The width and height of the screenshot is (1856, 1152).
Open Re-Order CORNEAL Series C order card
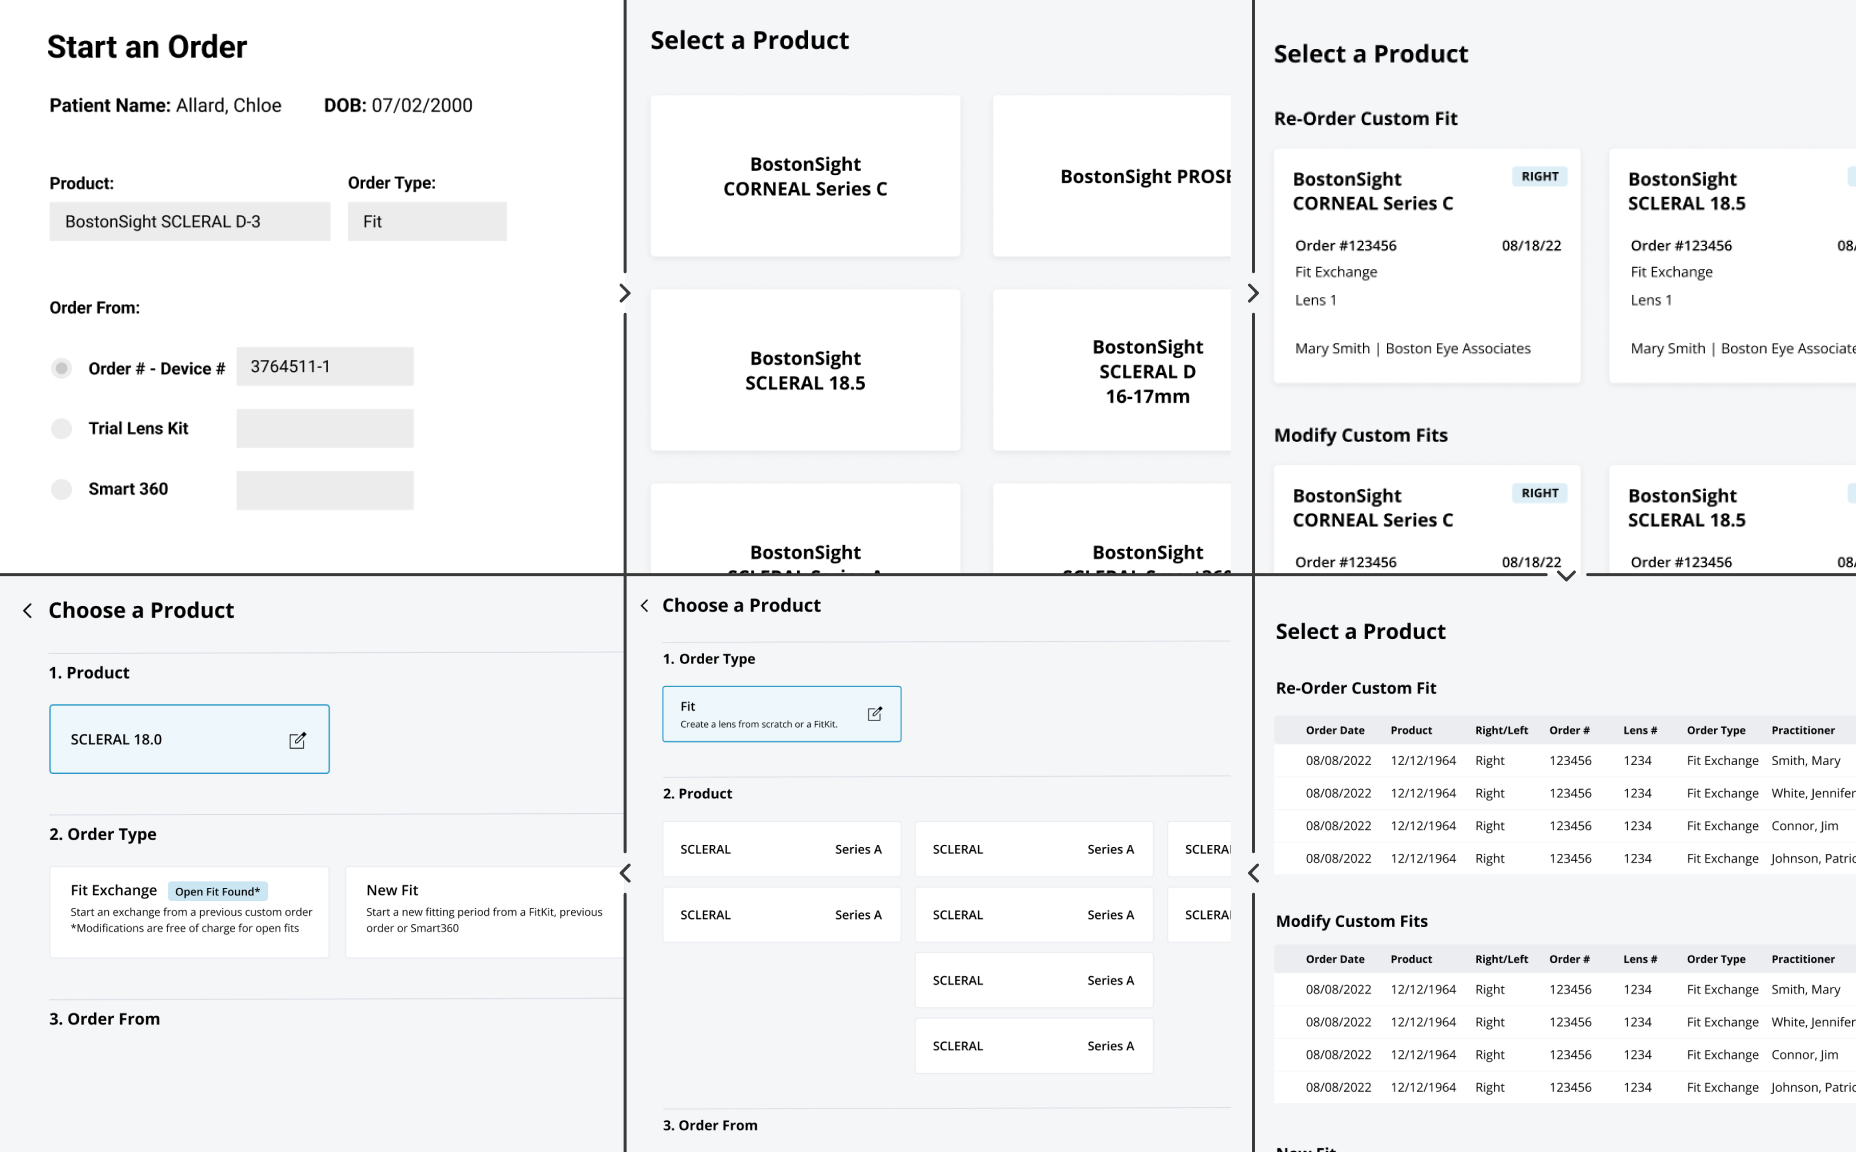point(1427,265)
